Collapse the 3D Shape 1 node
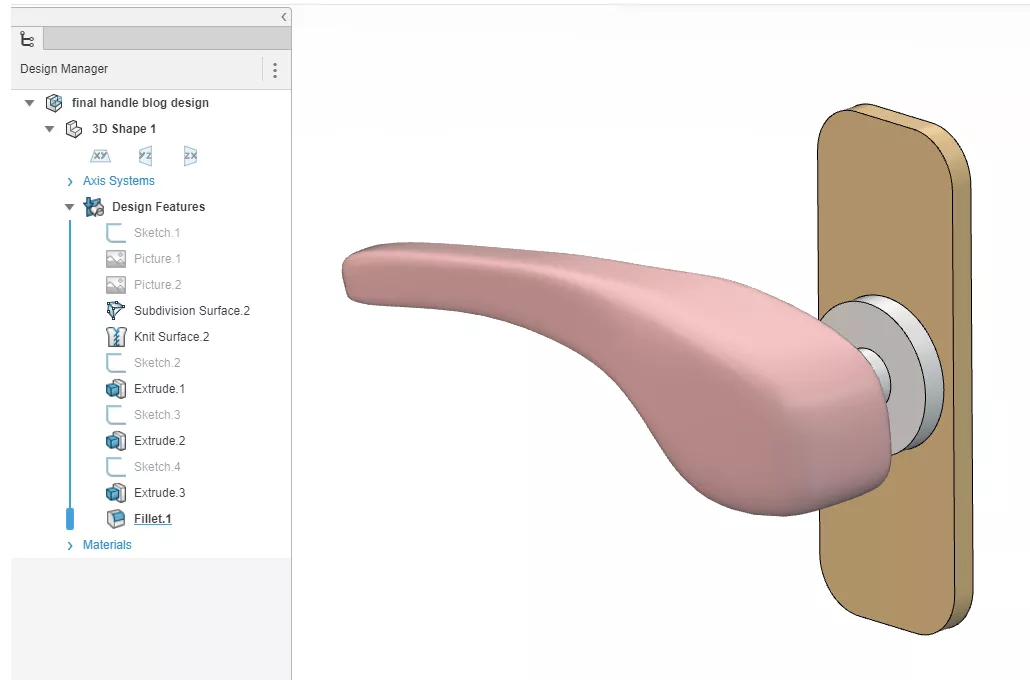Screen dimensions: 1030x680 49,128
